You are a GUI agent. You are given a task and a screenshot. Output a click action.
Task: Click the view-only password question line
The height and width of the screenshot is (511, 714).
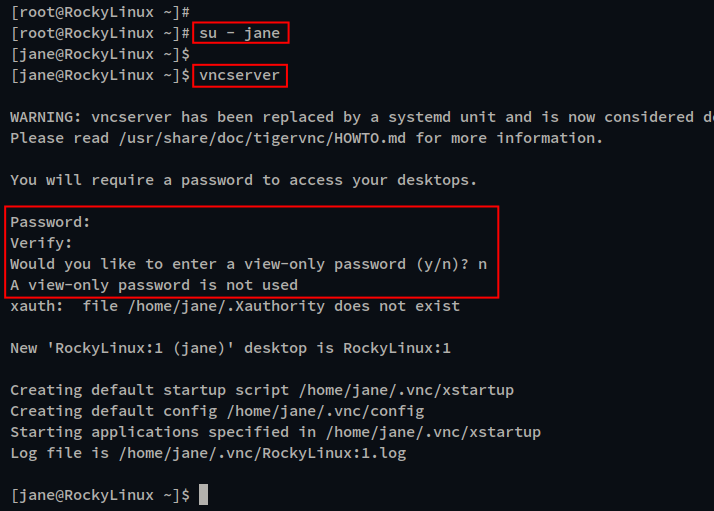[x=249, y=264]
